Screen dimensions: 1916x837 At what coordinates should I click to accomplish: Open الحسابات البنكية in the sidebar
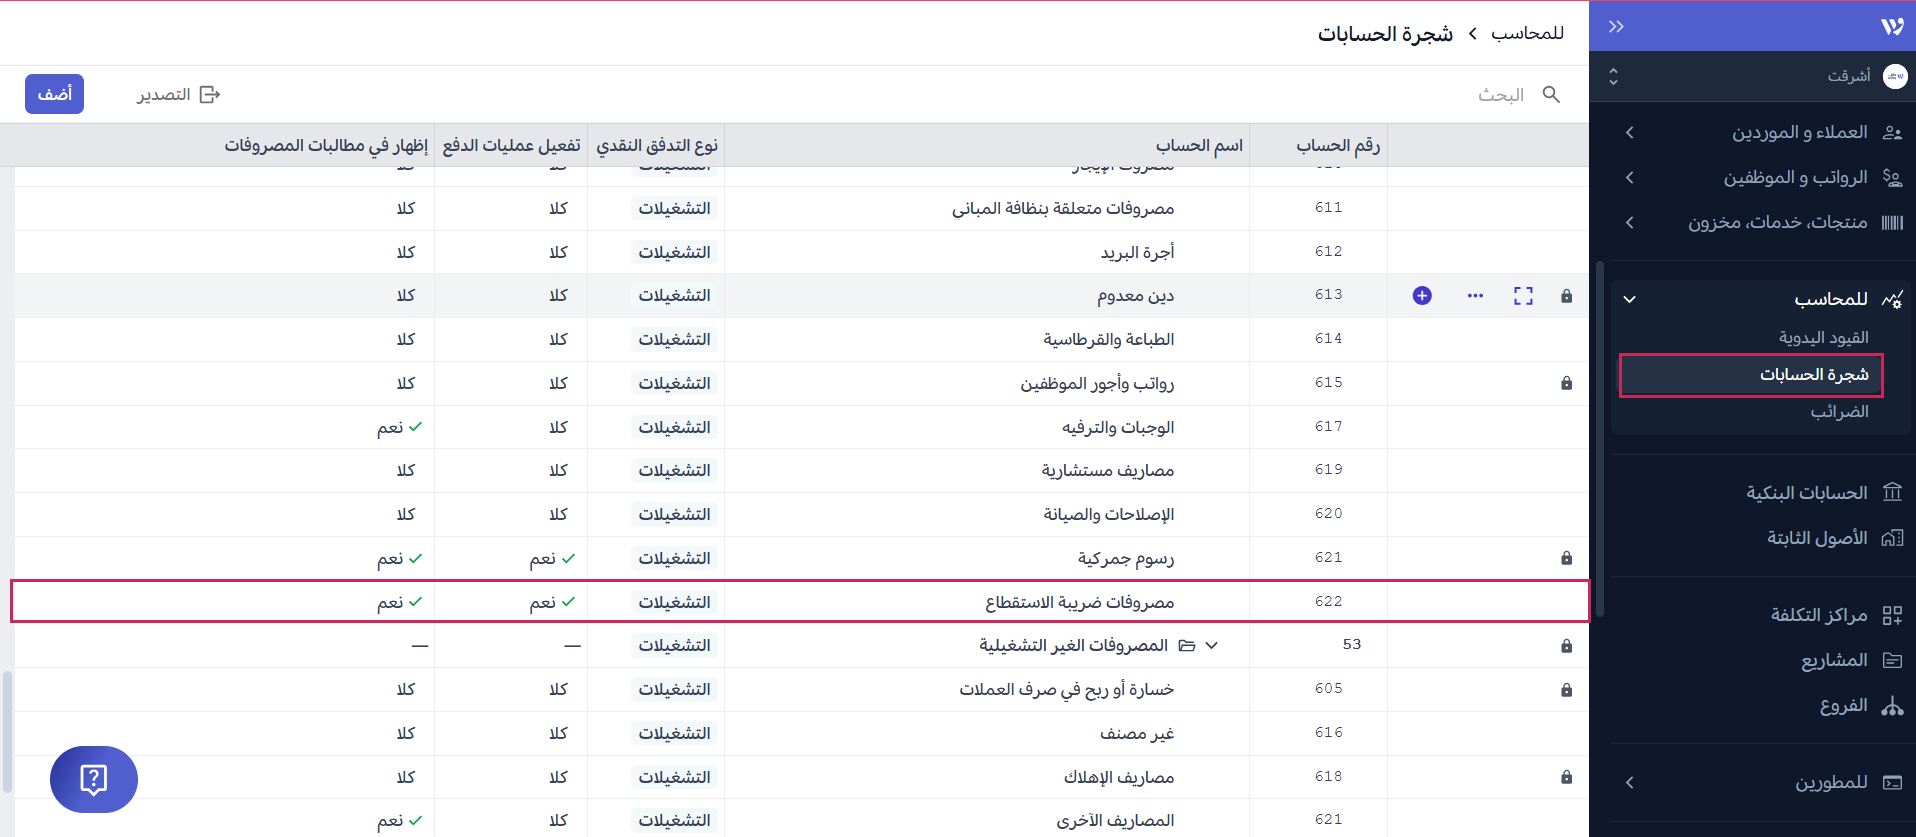click(1806, 492)
